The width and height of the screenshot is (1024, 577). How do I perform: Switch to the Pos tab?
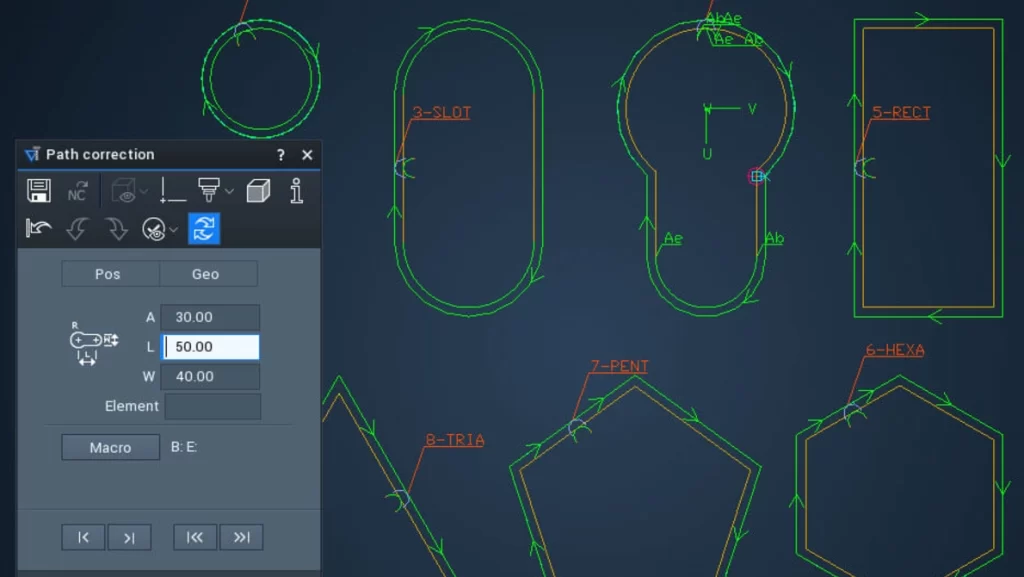[110, 274]
